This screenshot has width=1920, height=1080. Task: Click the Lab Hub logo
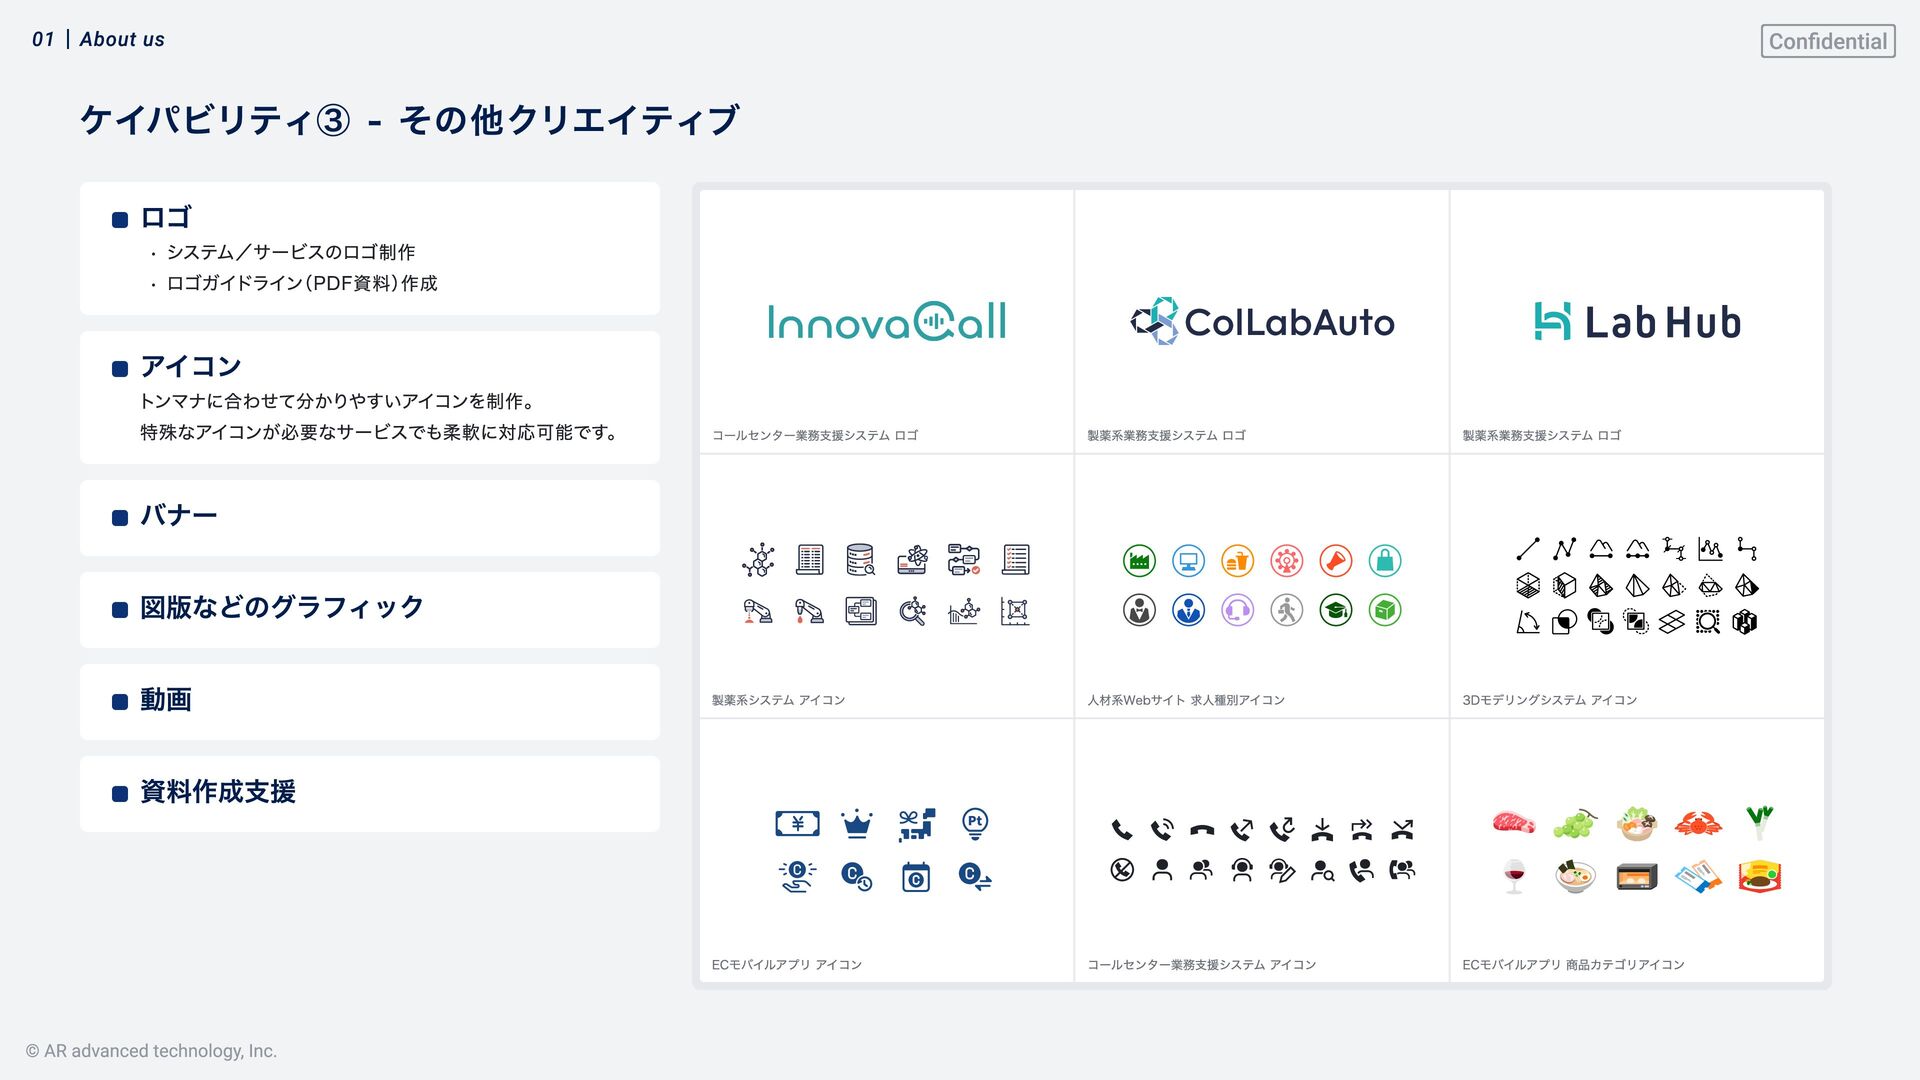[1637, 322]
